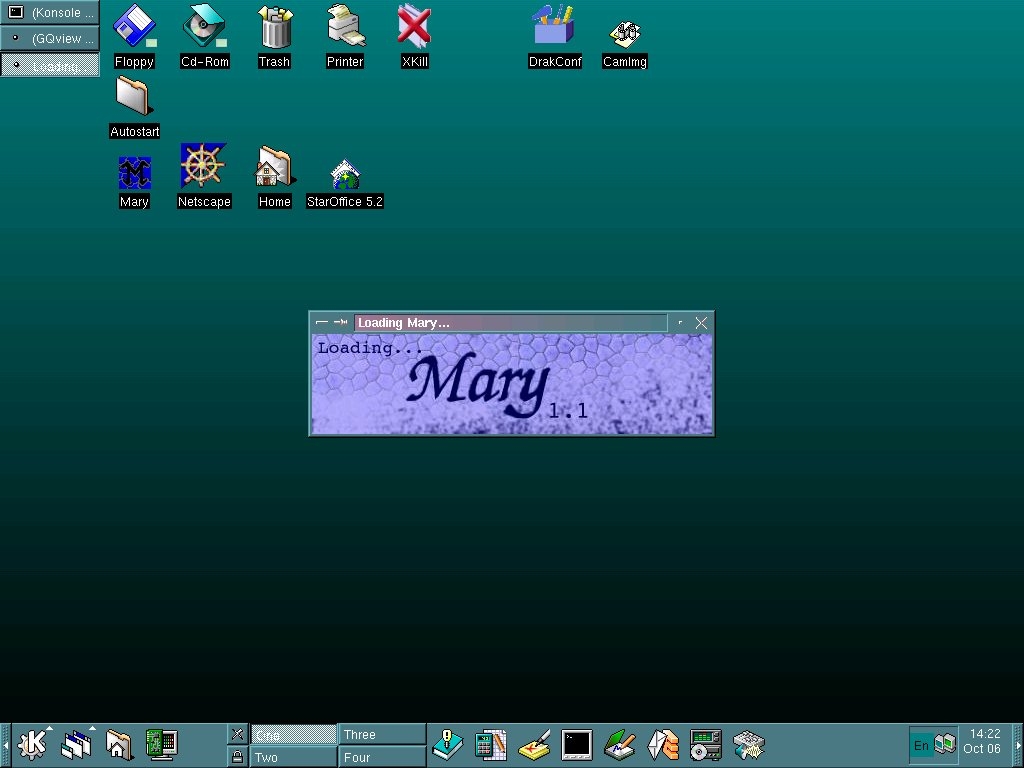The width and height of the screenshot is (1024, 768).
Task: Open the Mary desktop icon
Action: tap(134, 174)
